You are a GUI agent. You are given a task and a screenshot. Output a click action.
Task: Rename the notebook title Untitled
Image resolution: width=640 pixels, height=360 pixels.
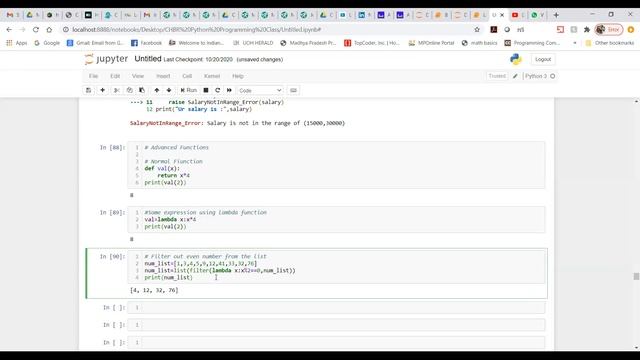pos(148,59)
